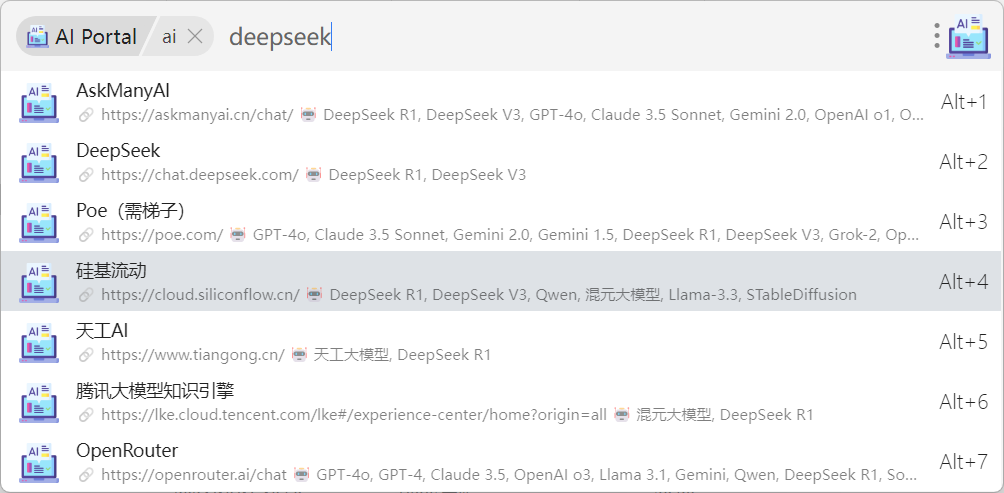Click the AI Portal icon beside AskManyAI

click(x=39, y=102)
